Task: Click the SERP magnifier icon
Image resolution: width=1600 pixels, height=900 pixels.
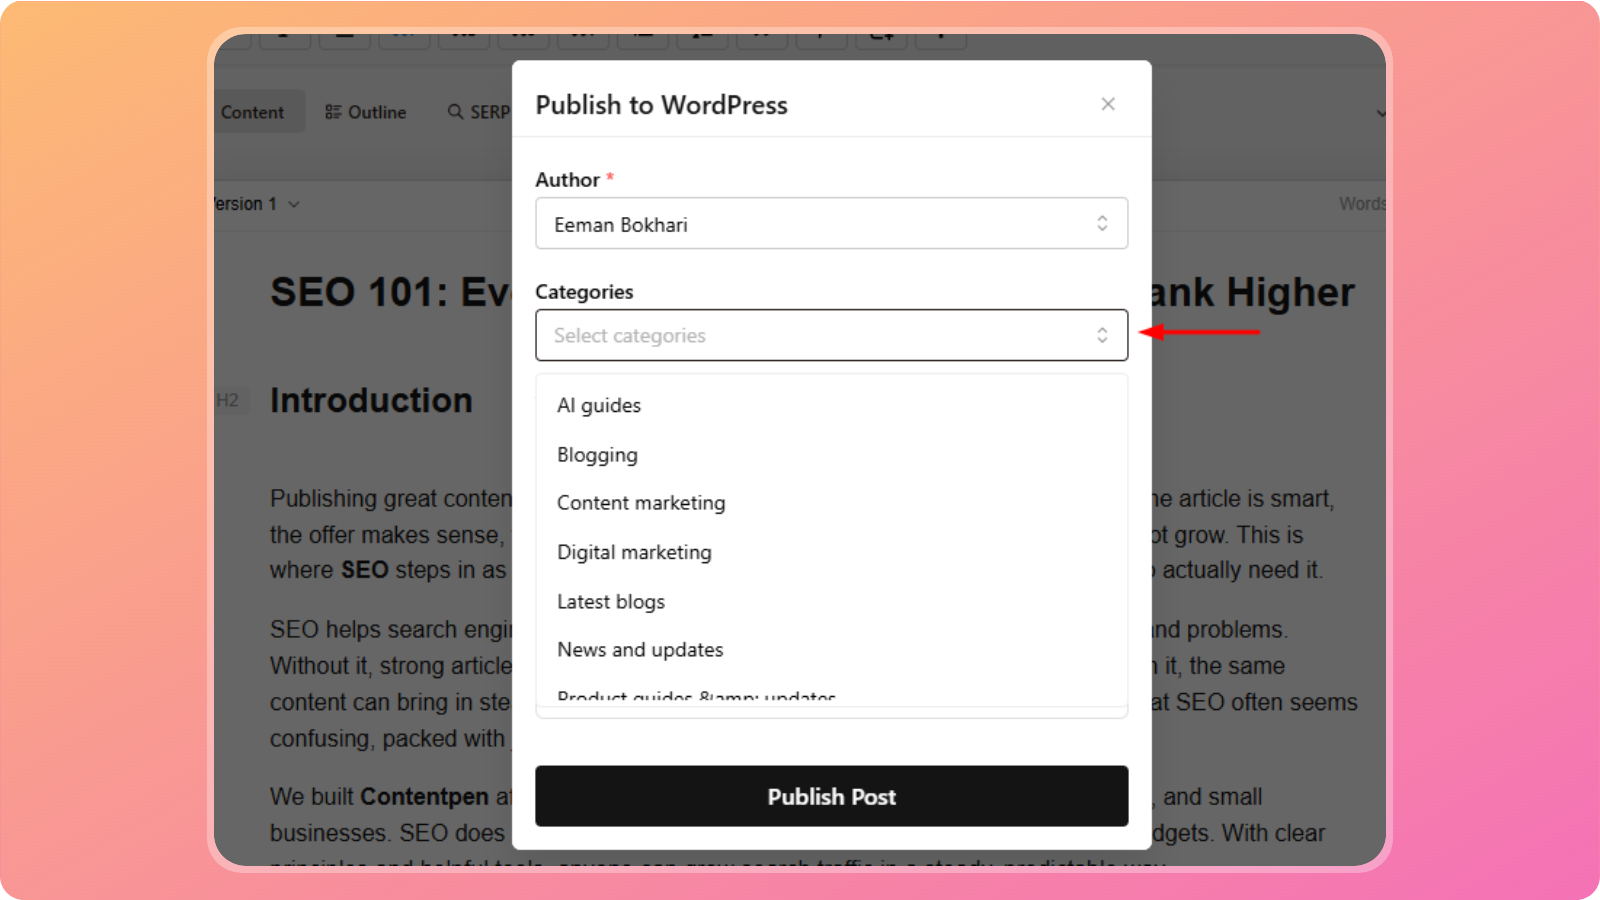Action: (455, 112)
